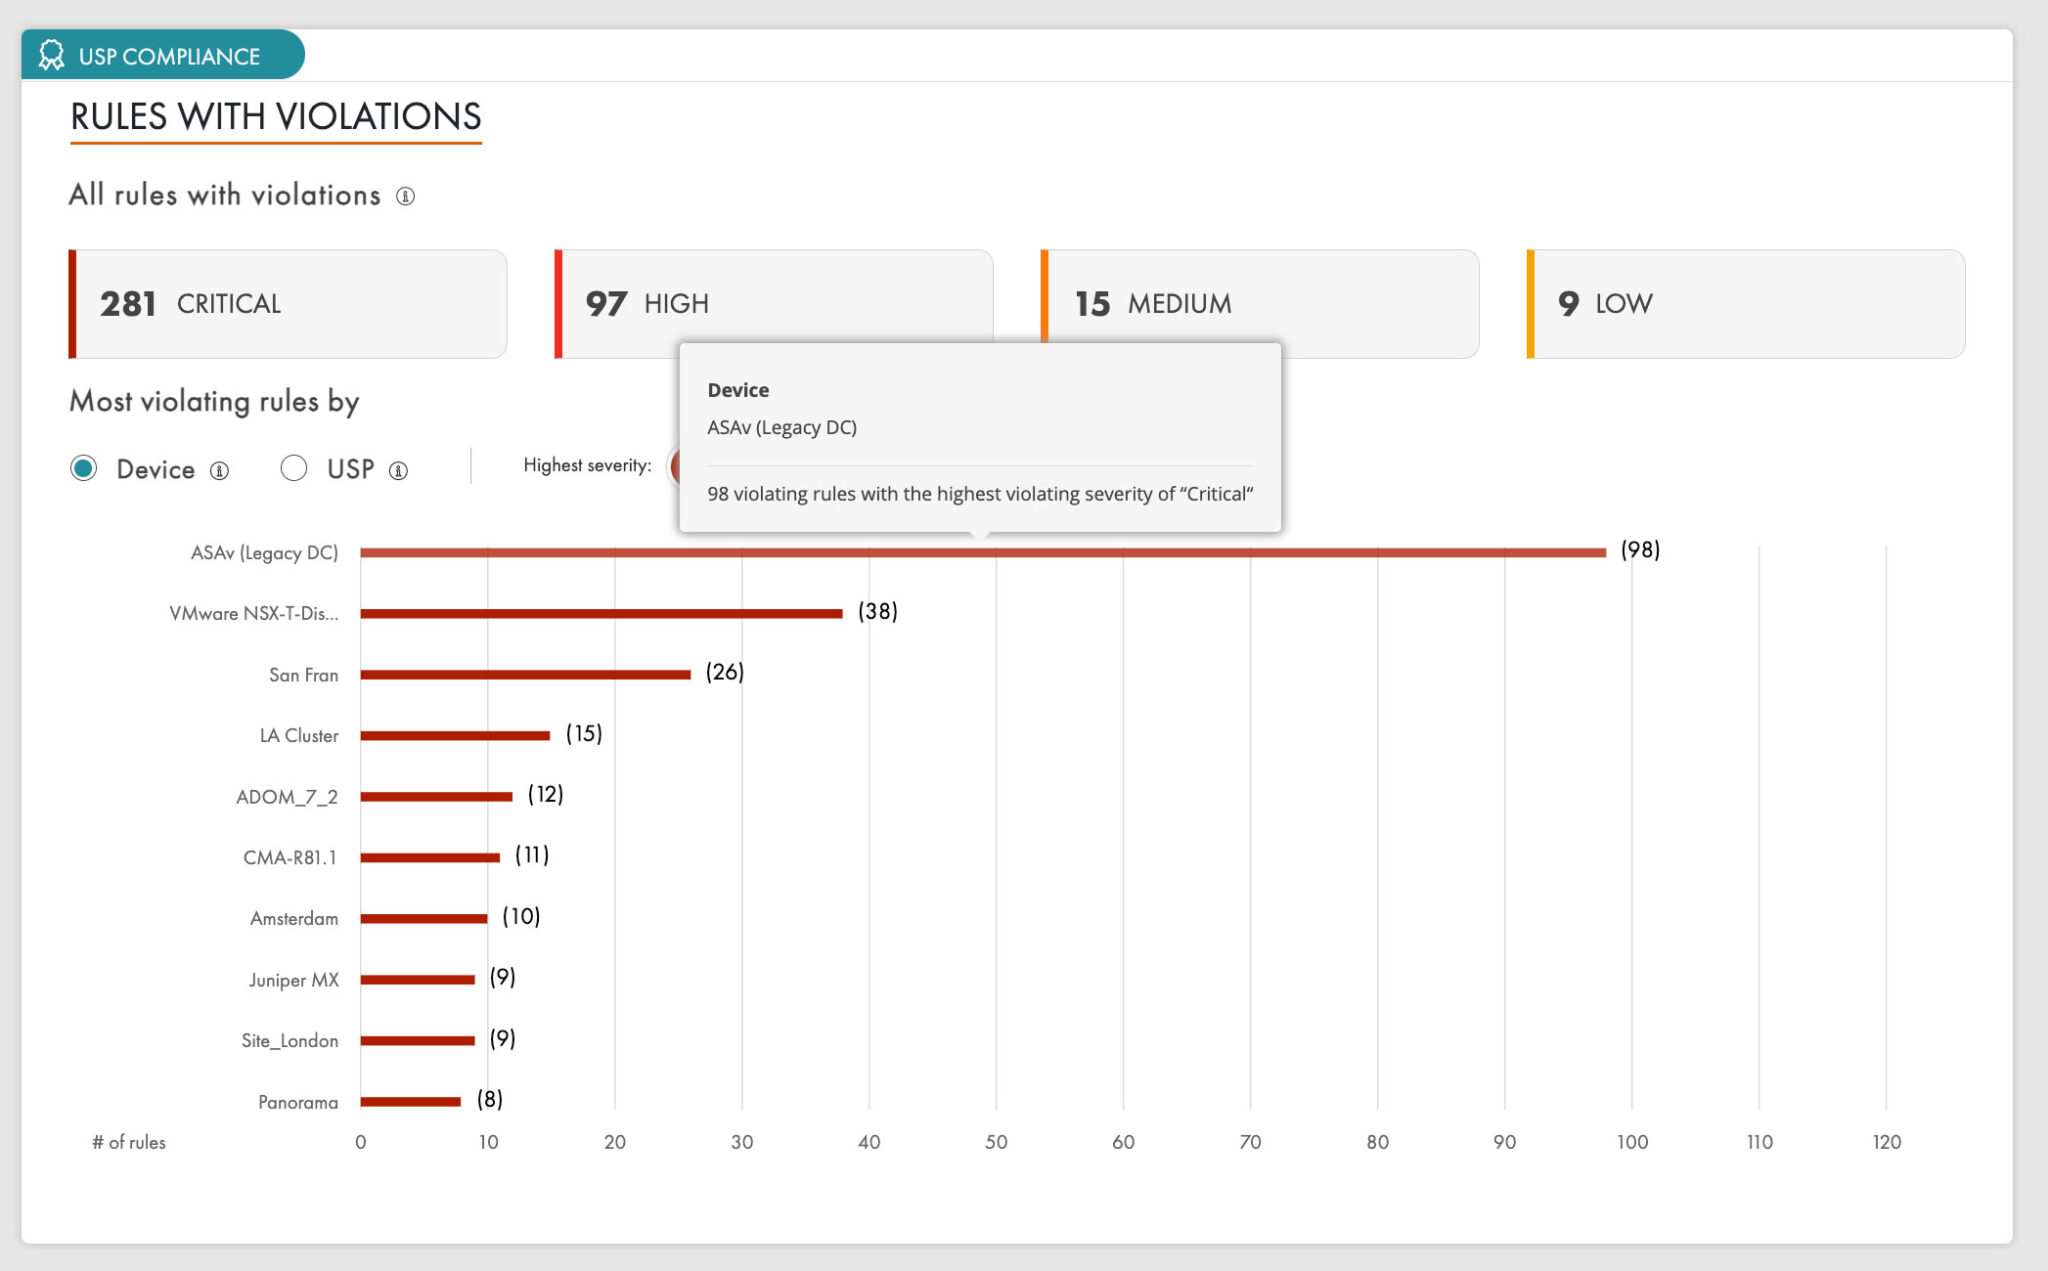Screen dimensions: 2048x1271
Task: Click the Critical severity red indicator bar
Action: point(74,303)
